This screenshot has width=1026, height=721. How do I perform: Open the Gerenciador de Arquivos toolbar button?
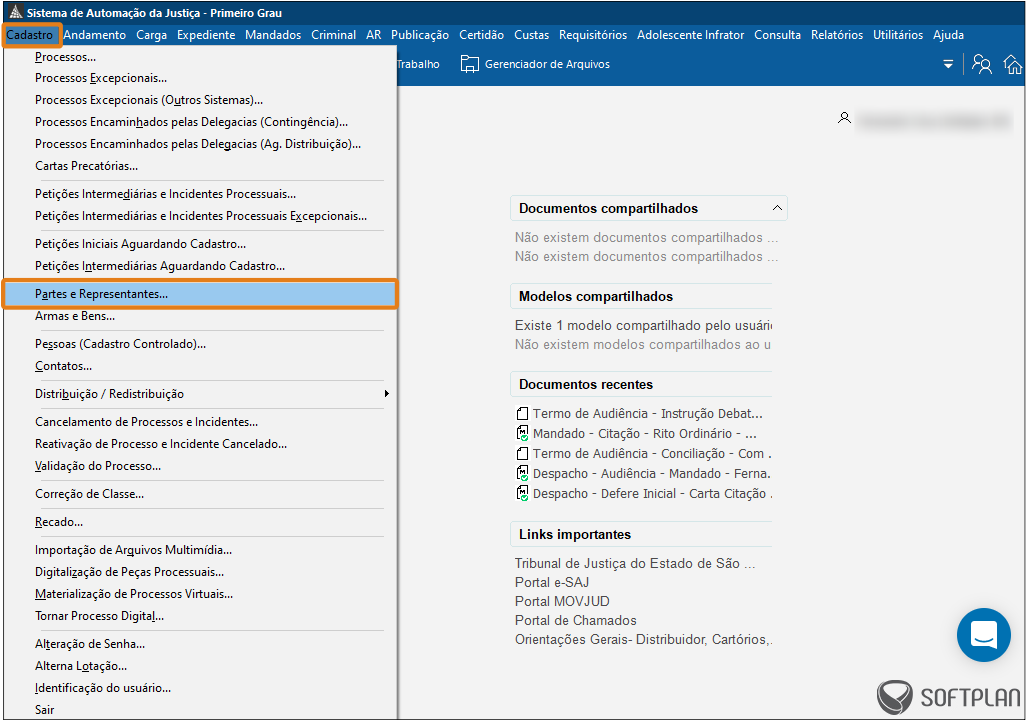point(535,64)
